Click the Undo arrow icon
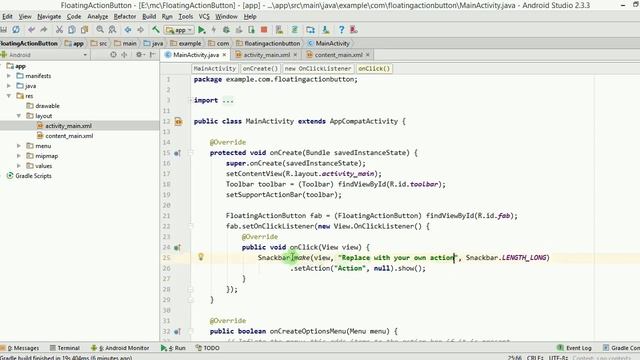640x360 pixels. [x=31, y=30]
